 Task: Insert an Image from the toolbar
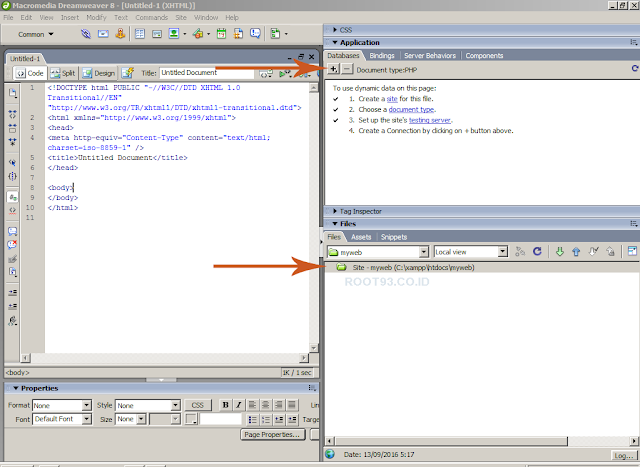pyautogui.click(x=174, y=34)
